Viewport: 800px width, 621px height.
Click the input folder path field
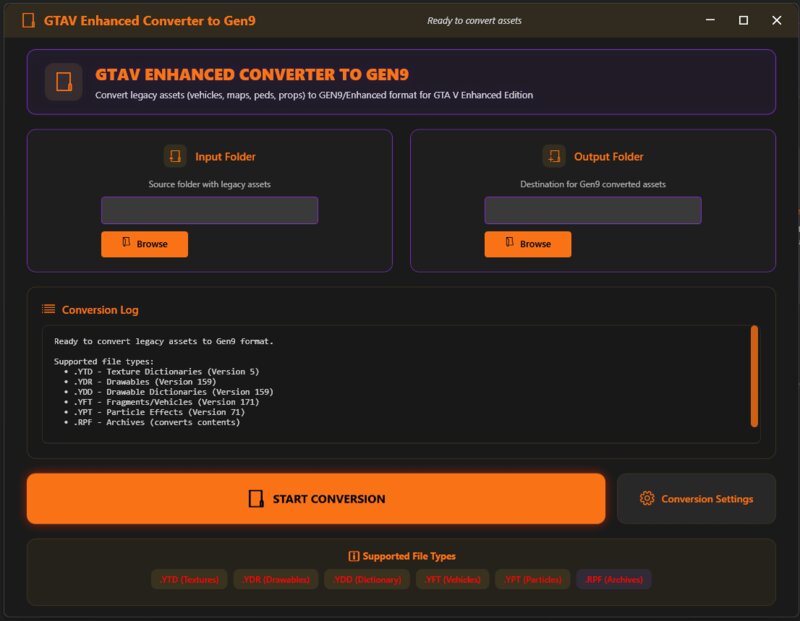click(x=209, y=210)
